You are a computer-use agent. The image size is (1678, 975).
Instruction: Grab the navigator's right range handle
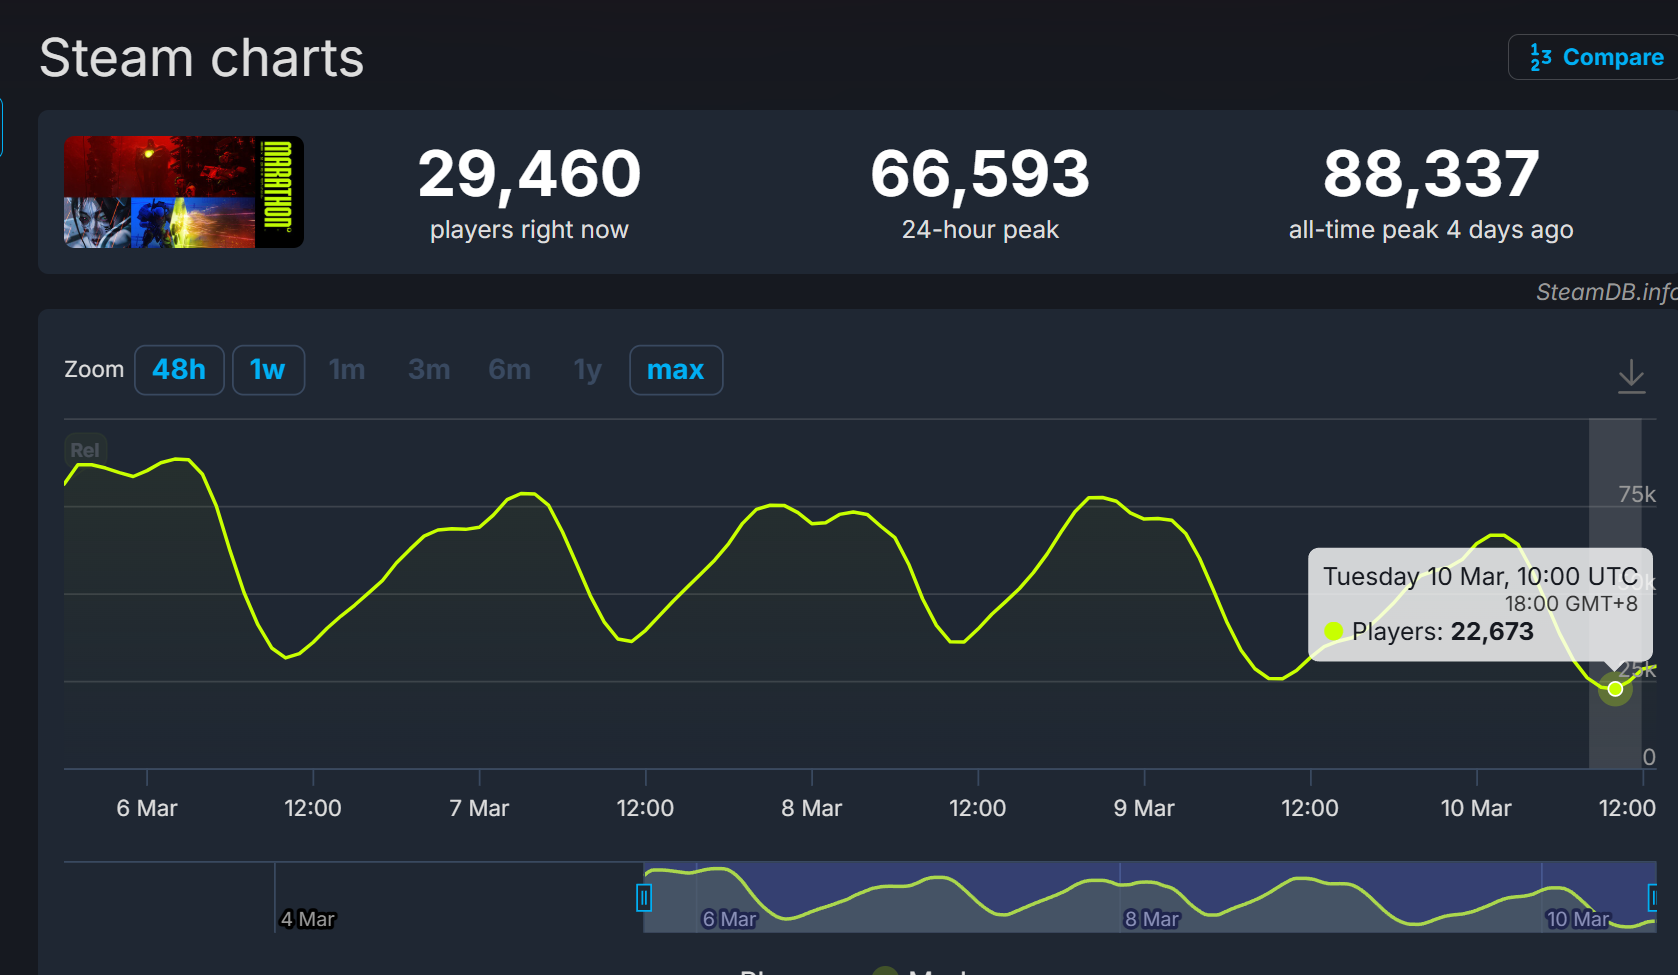1653,898
